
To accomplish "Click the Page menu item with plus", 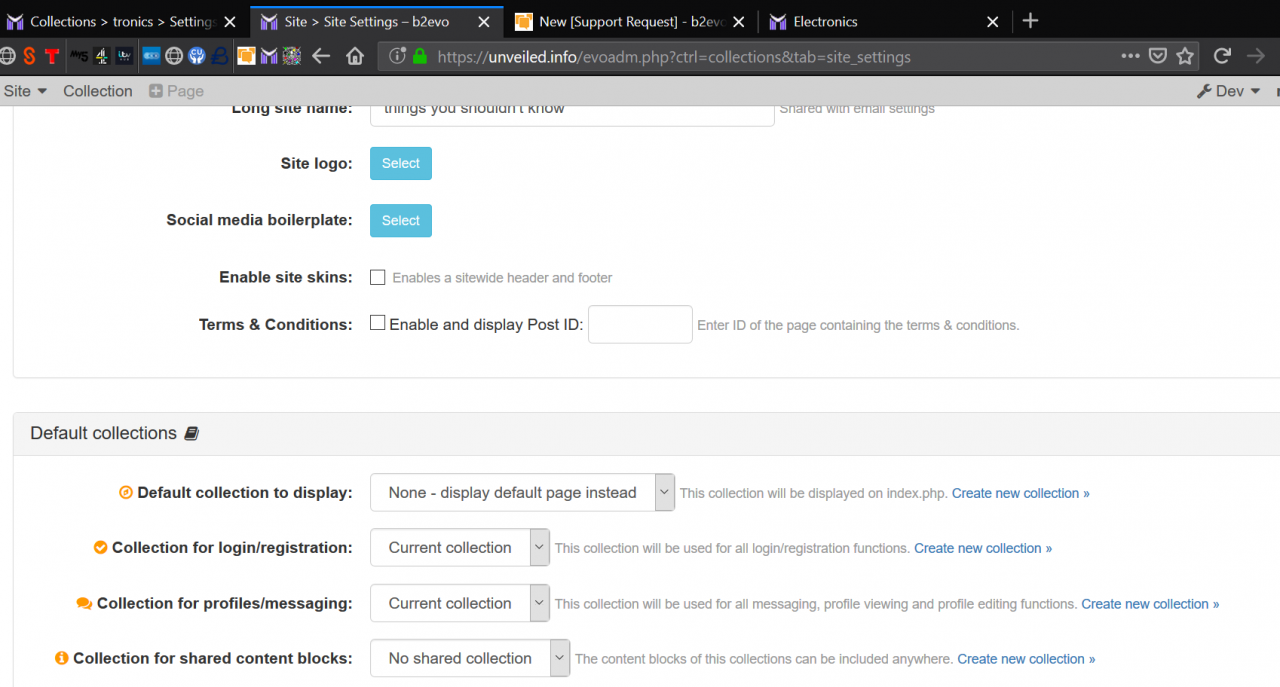I will click(176, 91).
